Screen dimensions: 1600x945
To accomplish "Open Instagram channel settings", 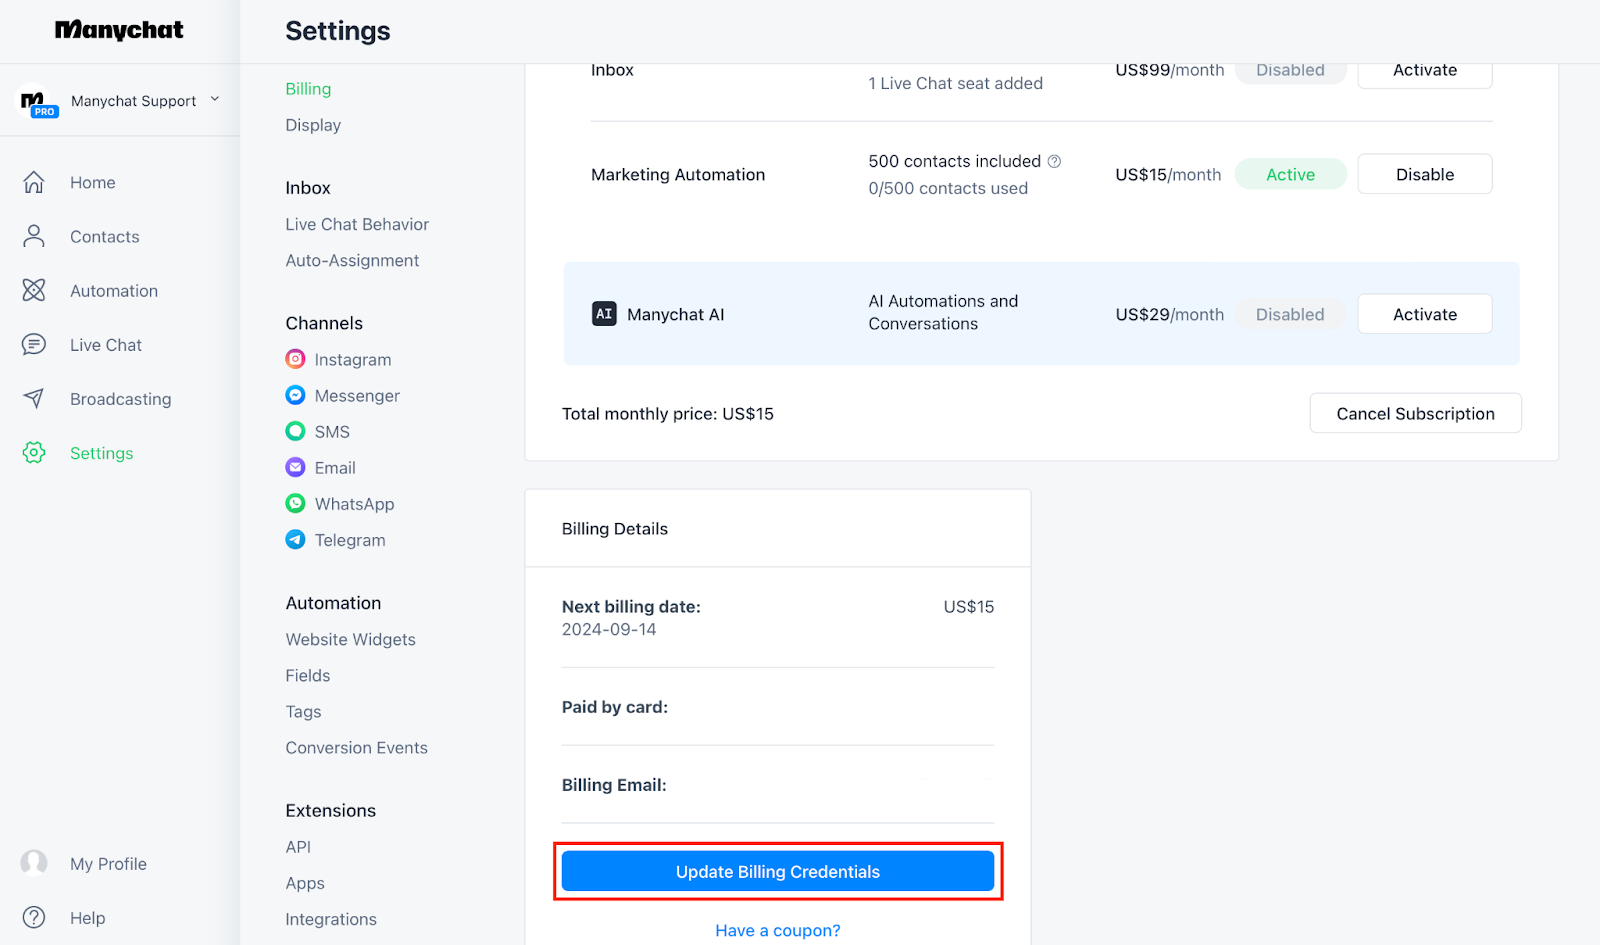I will pyautogui.click(x=353, y=359).
